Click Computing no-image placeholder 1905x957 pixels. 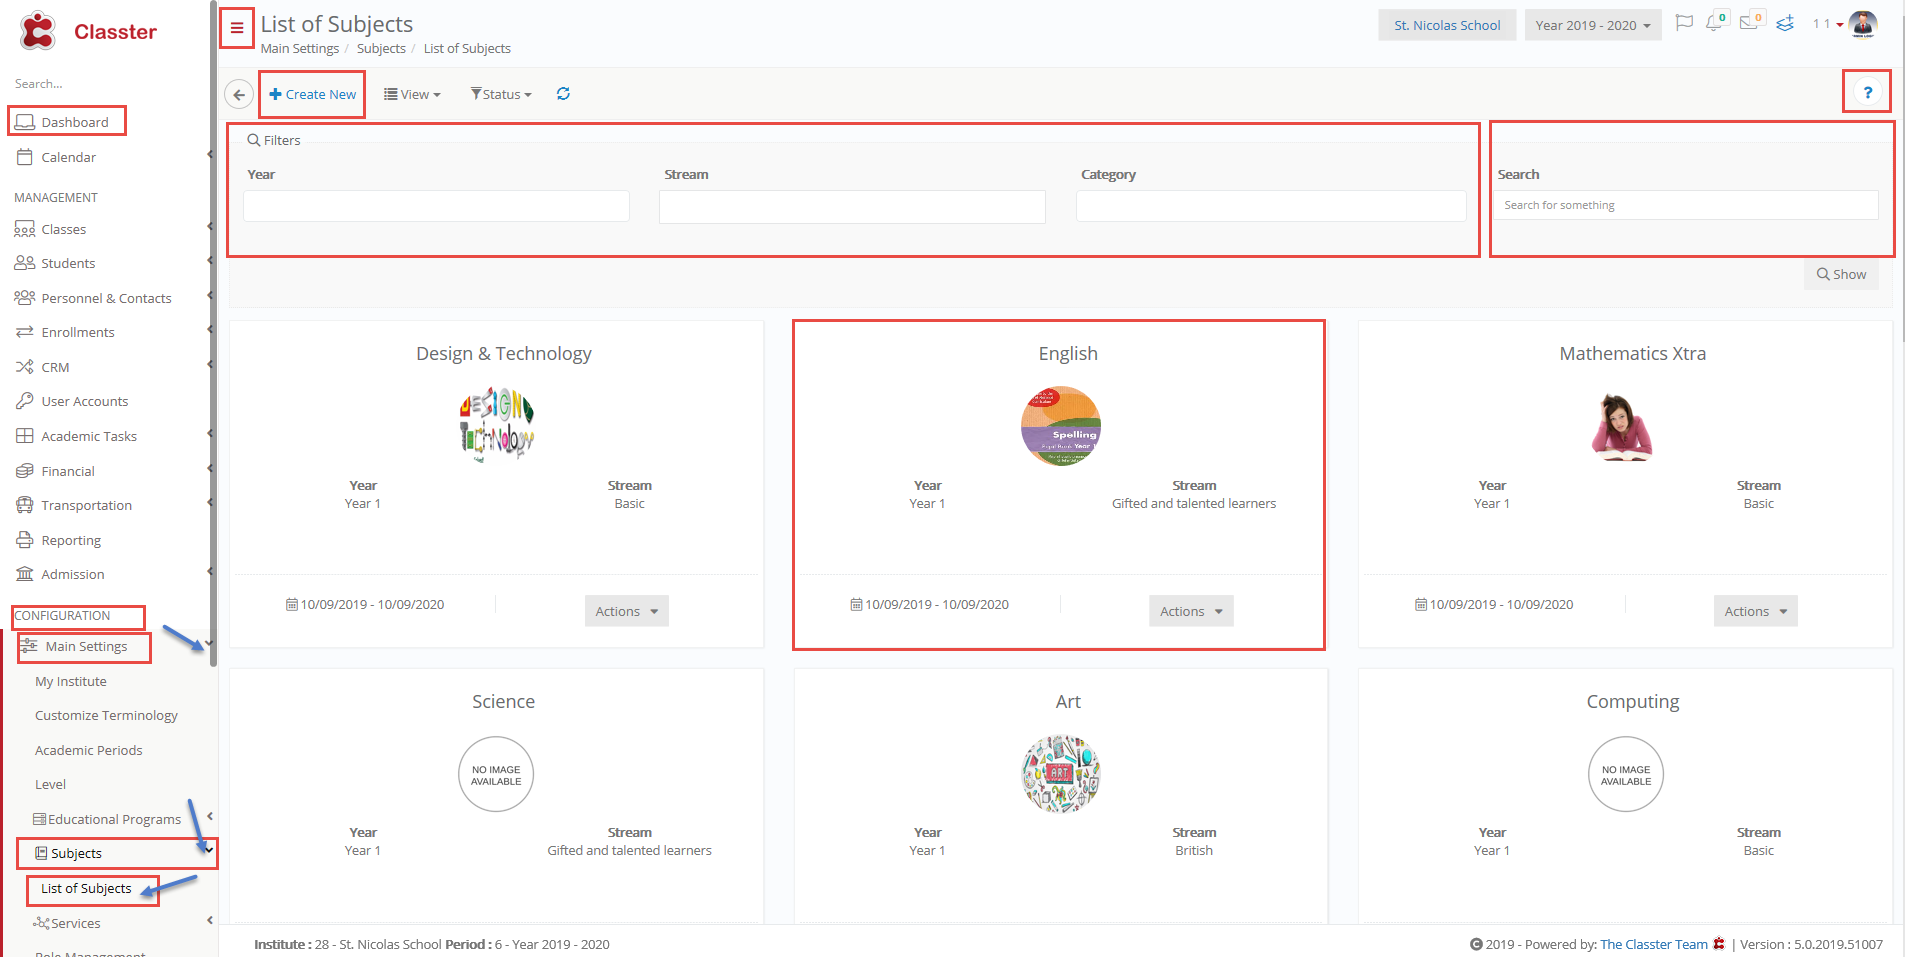(x=1626, y=774)
